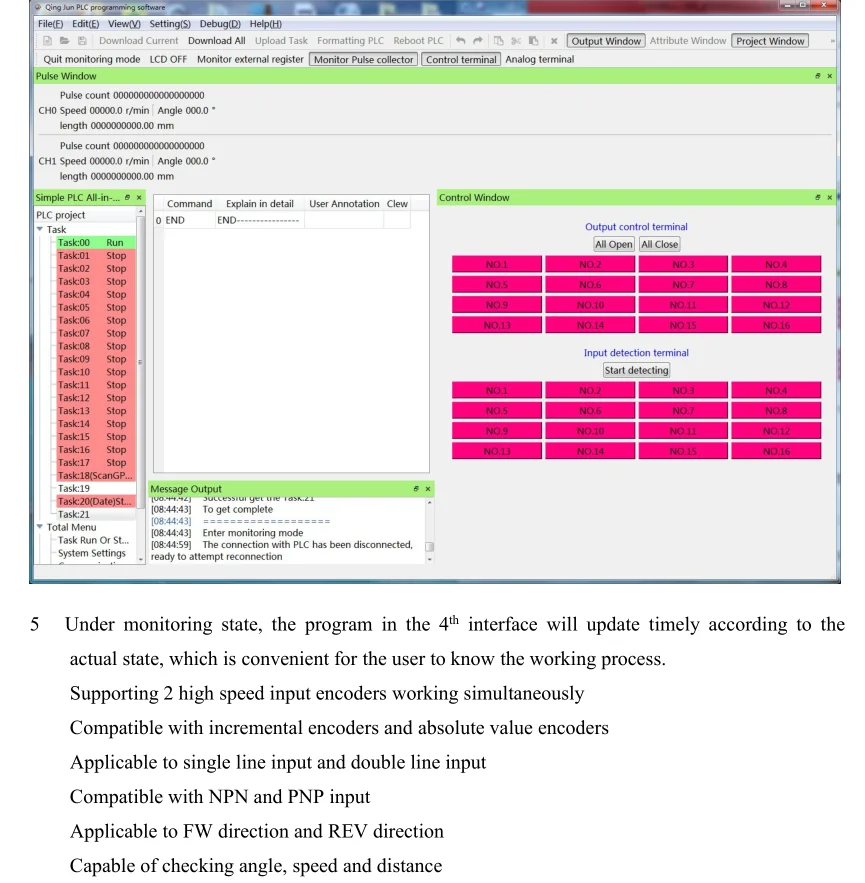Click the paste clipboard icon in toolbar
Viewport: 865px width, 883px height.
[533, 41]
